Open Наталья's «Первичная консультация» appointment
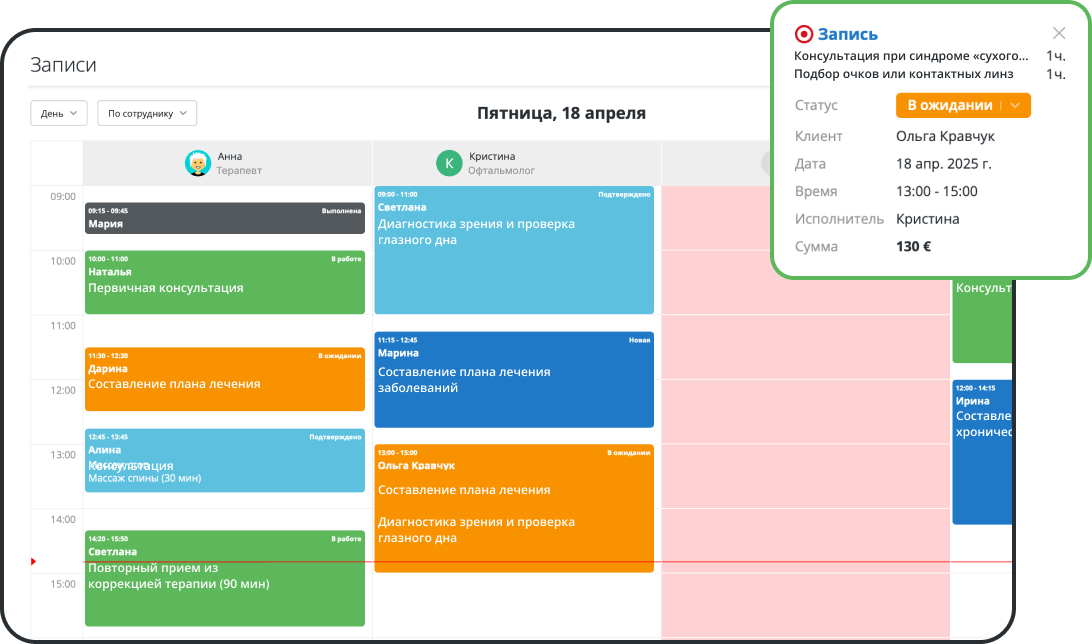 pos(224,280)
